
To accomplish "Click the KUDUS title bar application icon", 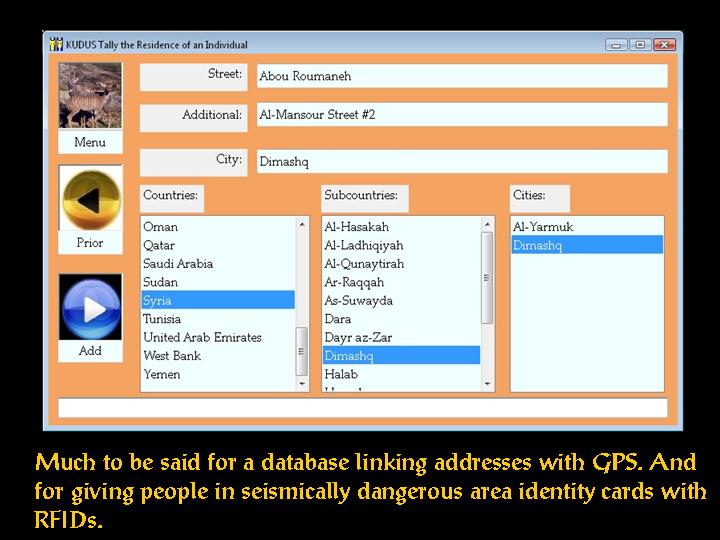I will (x=57, y=45).
